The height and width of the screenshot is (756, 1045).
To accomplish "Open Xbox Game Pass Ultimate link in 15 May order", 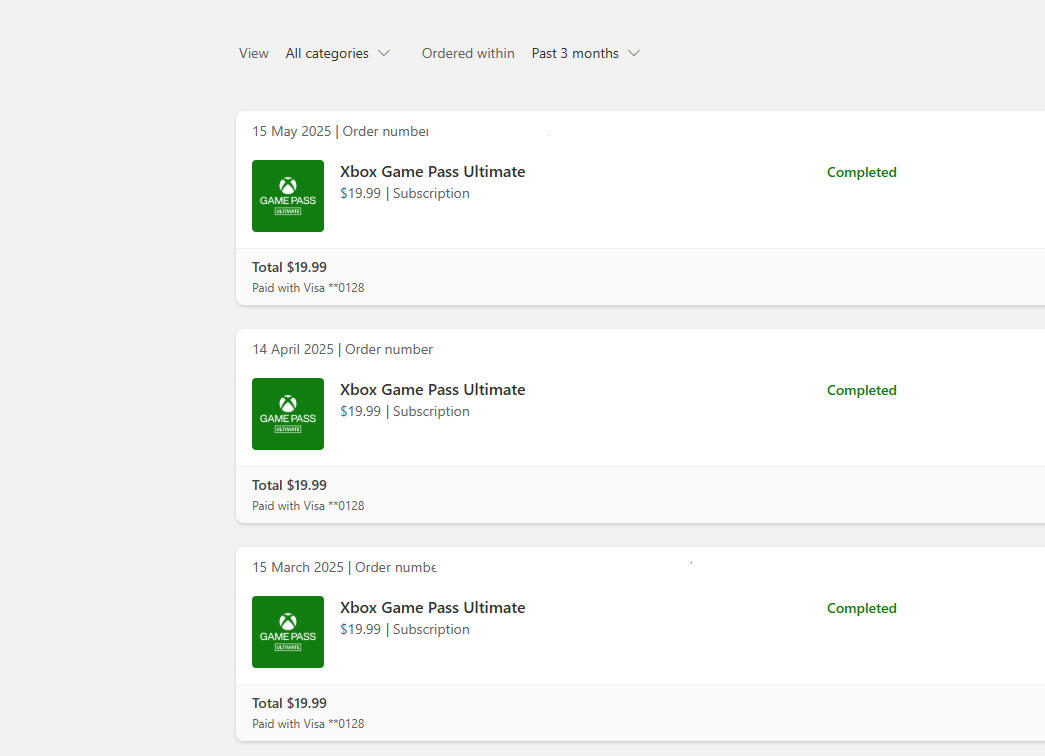I will point(433,171).
